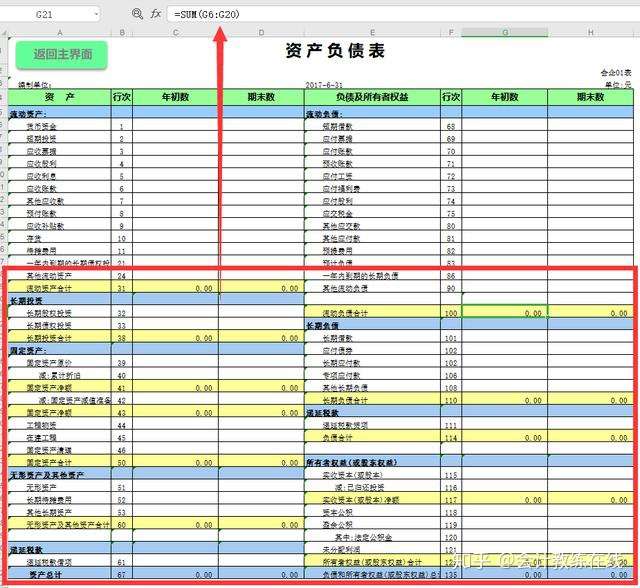Click the 预付账款 cell (line 8)
Image resolution: width=640 pixels, height=588 pixels.
click(x=60, y=213)
